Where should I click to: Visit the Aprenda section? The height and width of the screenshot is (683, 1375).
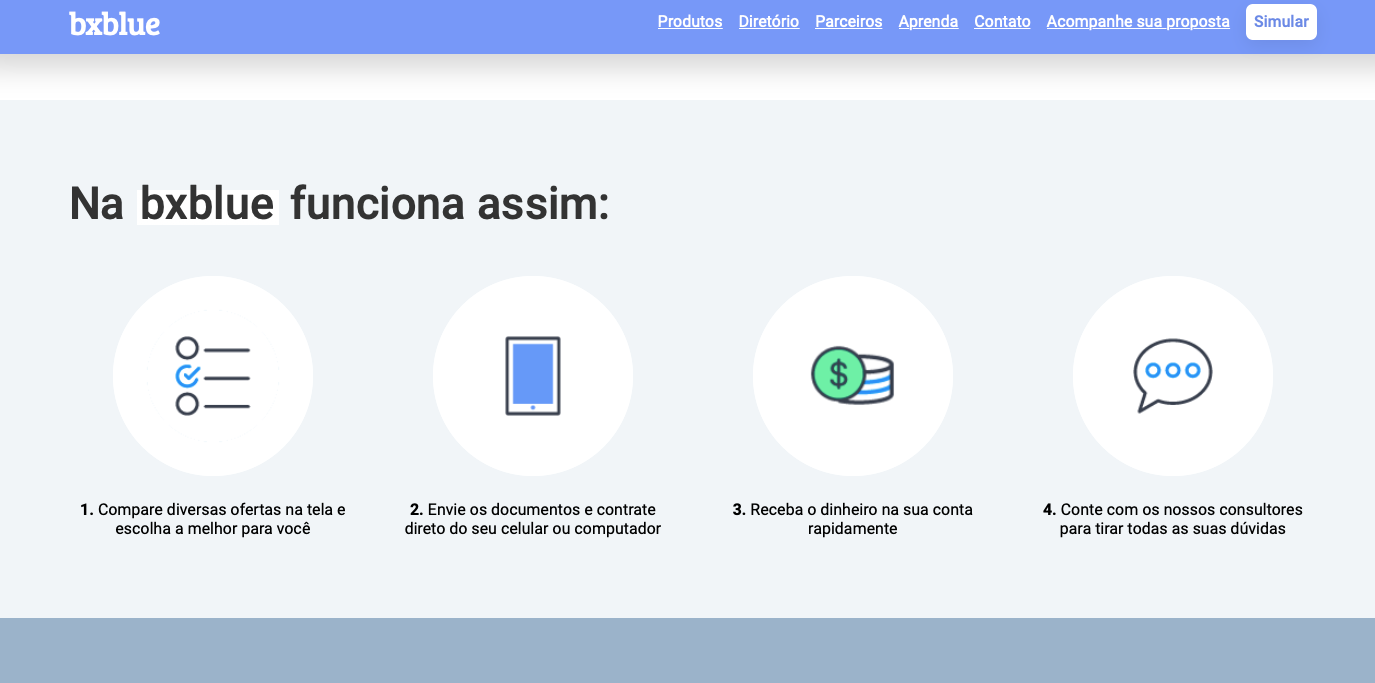[928, 22]
